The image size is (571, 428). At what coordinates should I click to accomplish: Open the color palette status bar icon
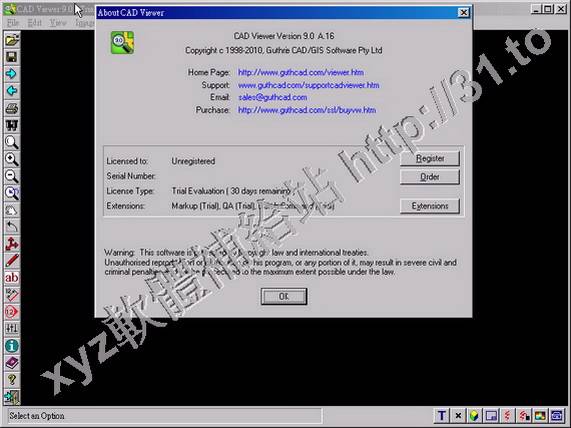pyautogui.click(x=540, y=416)
